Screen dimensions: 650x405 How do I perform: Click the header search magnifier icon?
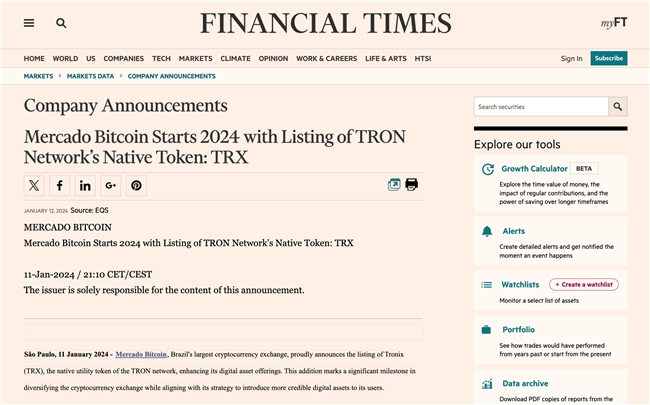pyautogui.click(x=61, y=23)
